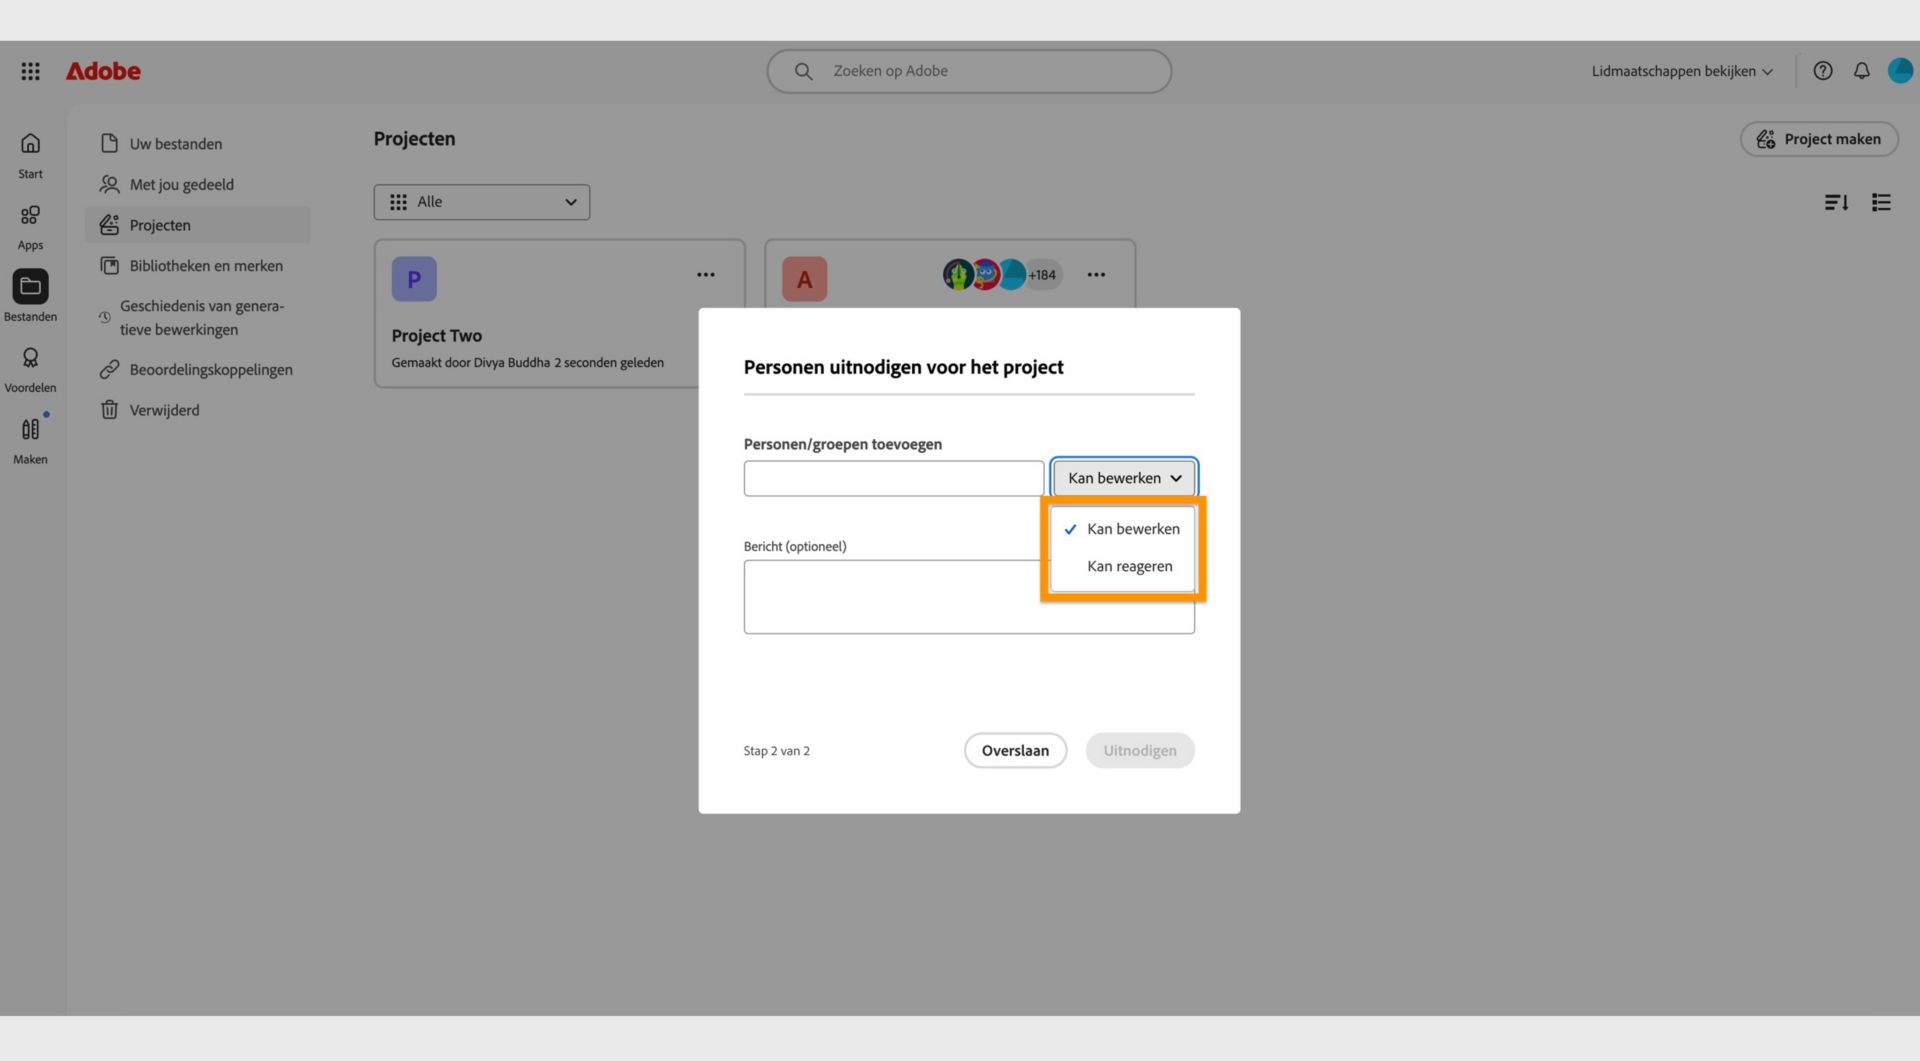The height and width of the screenshot is (1061, 1920).
Task: Click the Zoeken op Adobe search box
Action: pos(969,71)
